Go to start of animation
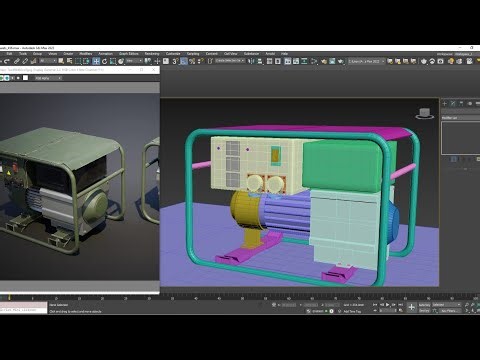The height and width of the screenshot is (360, 480). [x=375, y=305]
